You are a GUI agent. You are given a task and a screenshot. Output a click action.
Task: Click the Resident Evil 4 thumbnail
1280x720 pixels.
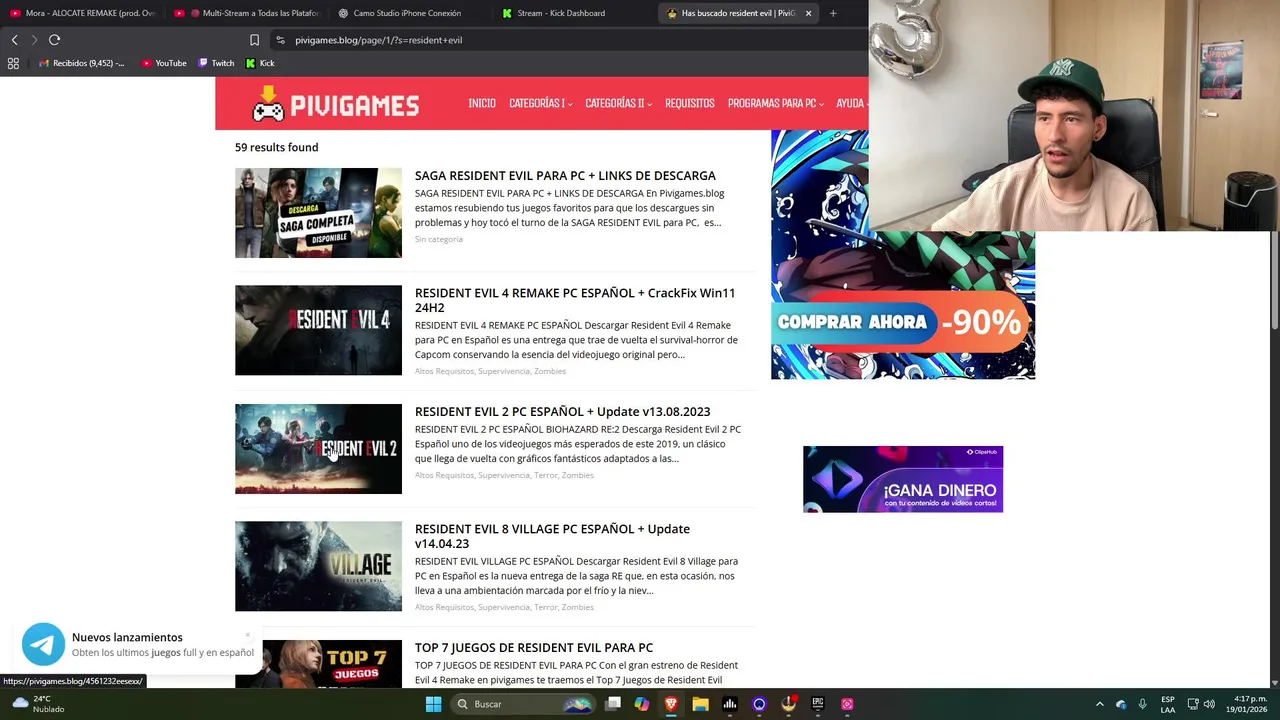[x=318, y=331]
